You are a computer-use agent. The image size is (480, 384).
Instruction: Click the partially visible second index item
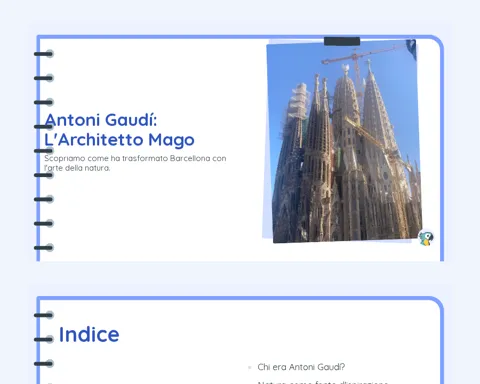322,382
